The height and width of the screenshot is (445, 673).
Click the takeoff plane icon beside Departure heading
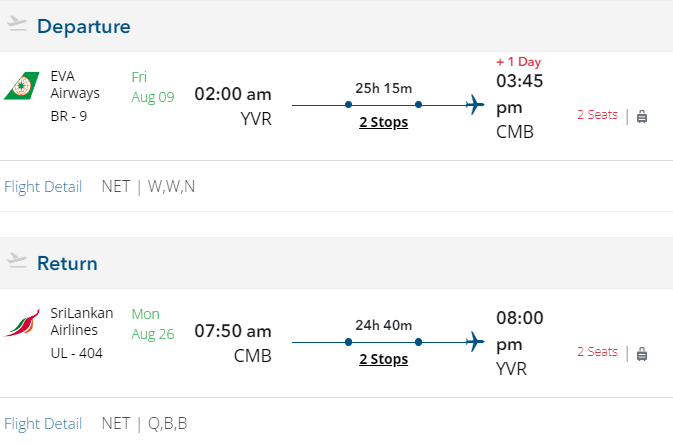coord(17,25)
